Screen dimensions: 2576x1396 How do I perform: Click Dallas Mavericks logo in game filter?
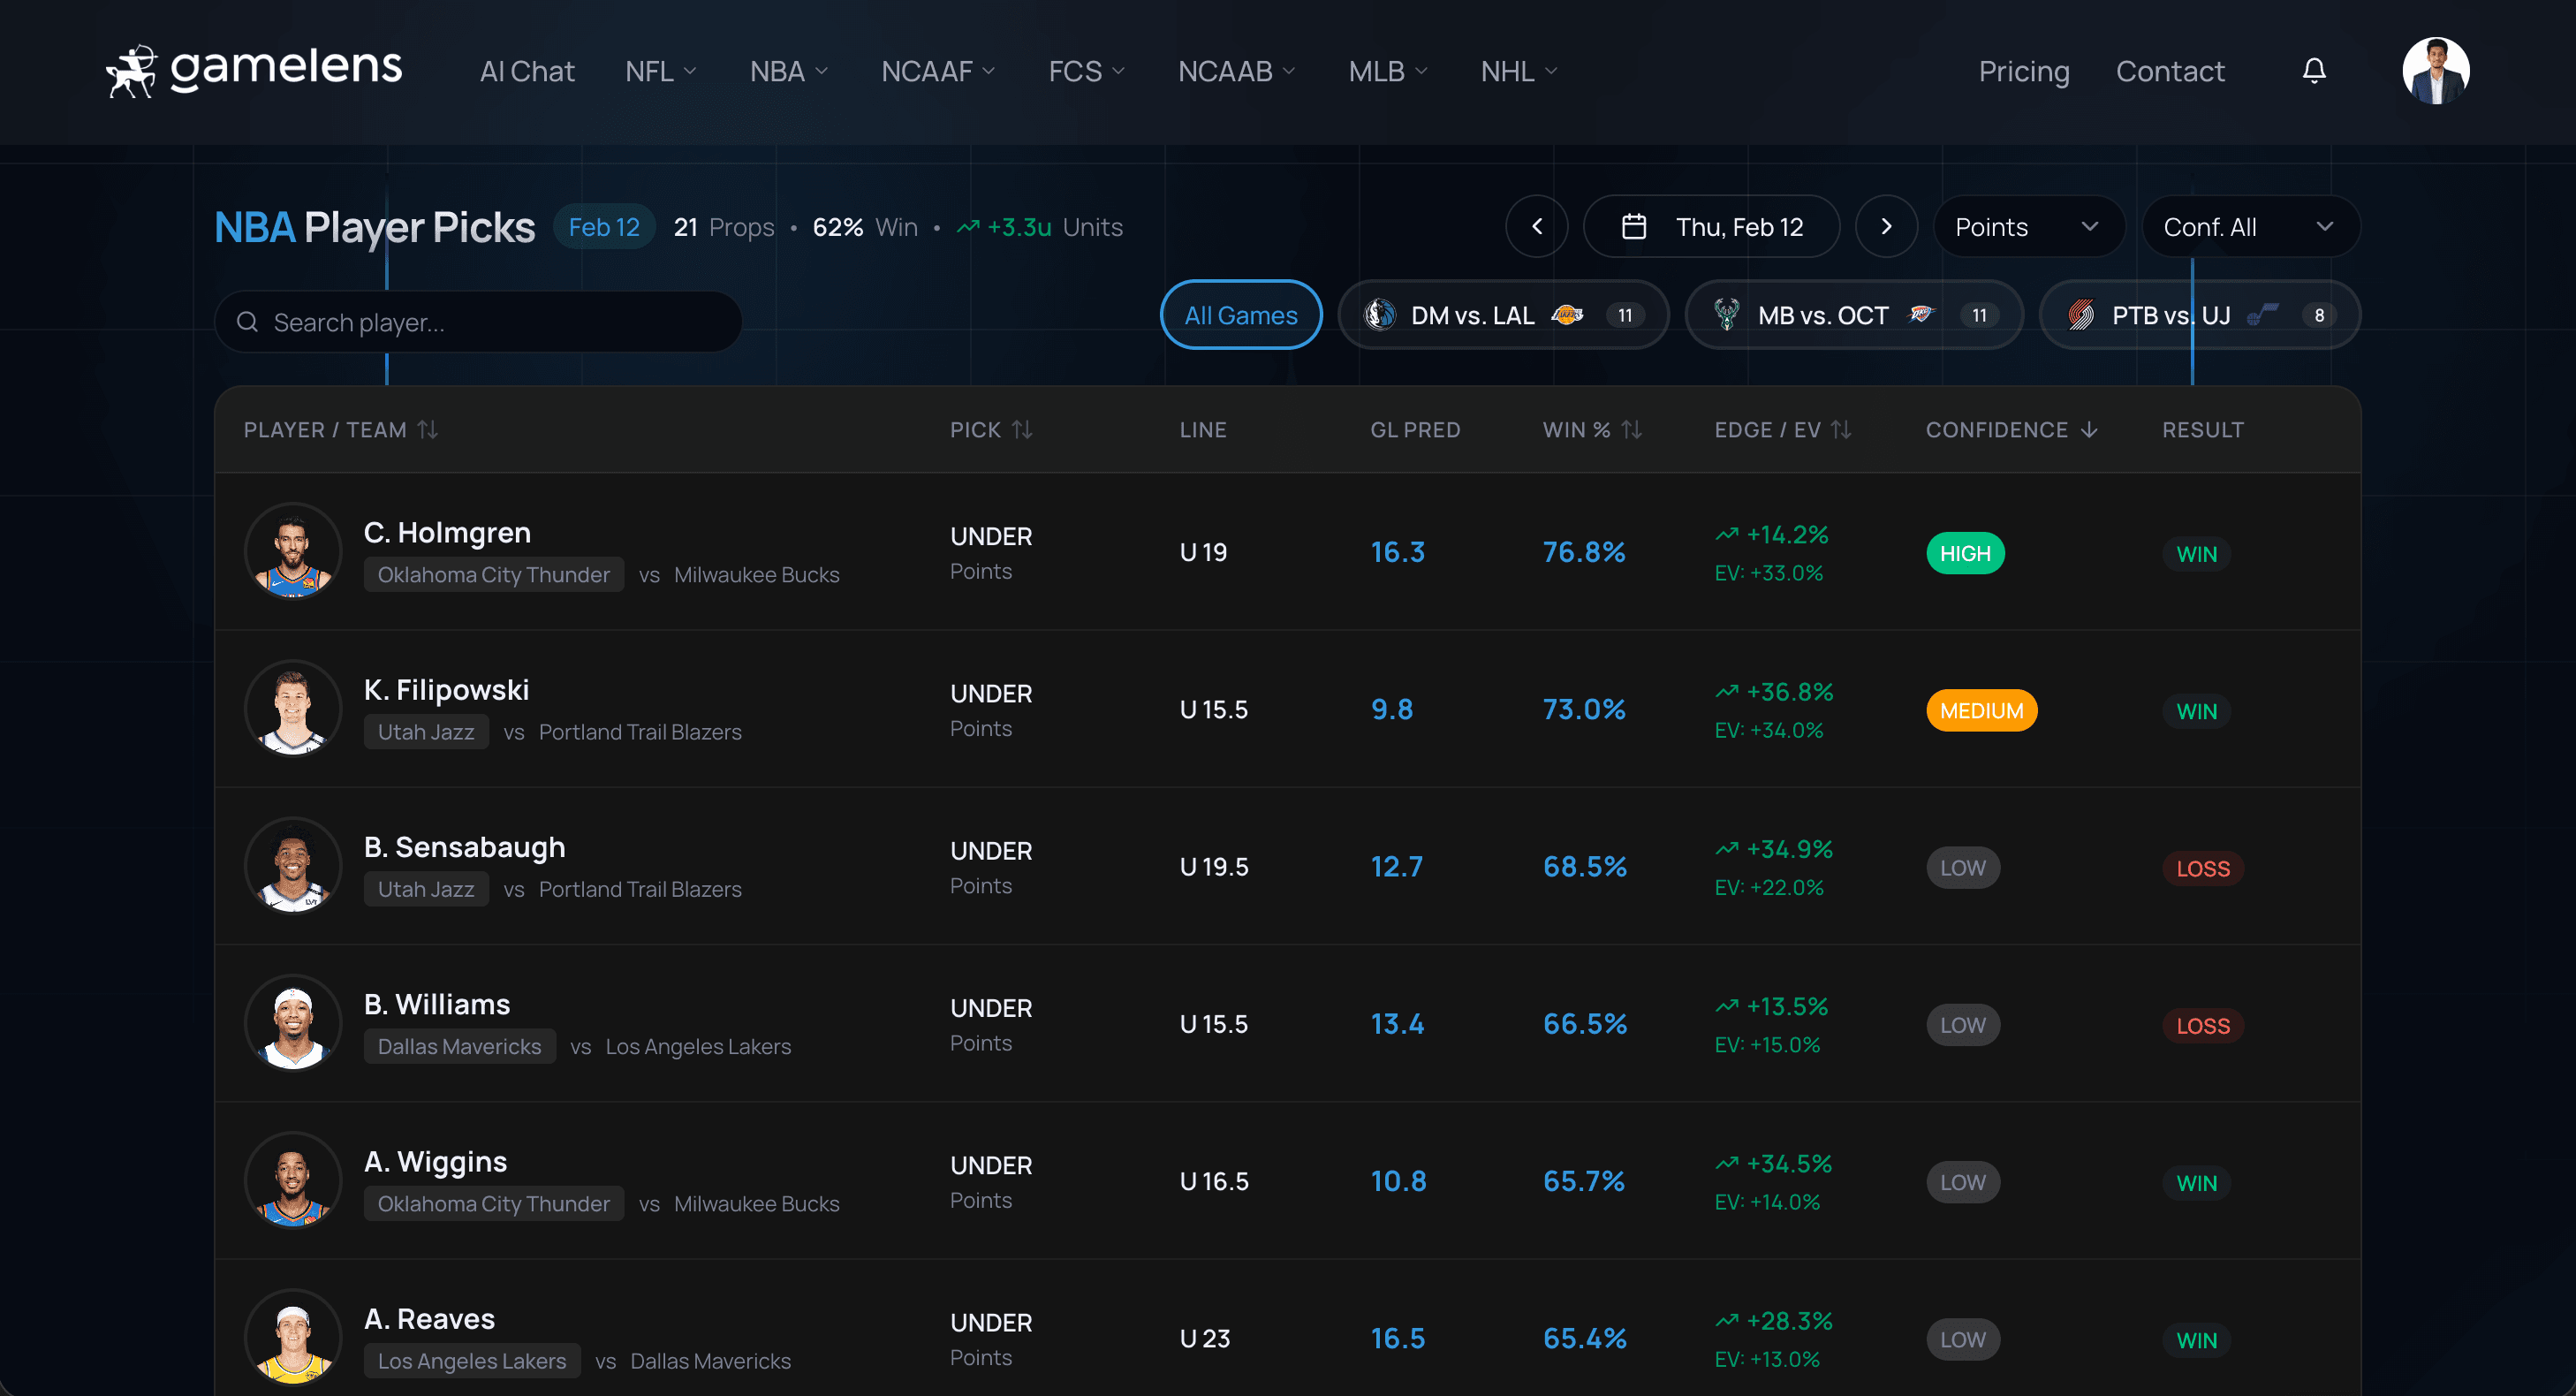[x=1380, y=315]
